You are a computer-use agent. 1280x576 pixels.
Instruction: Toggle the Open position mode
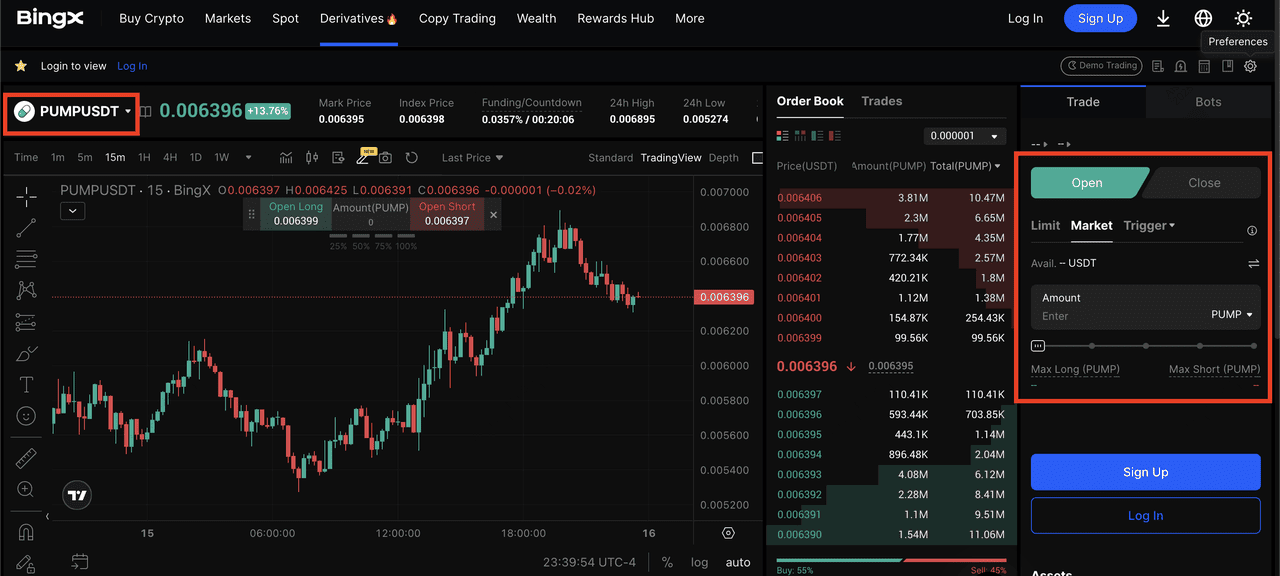1087,183
